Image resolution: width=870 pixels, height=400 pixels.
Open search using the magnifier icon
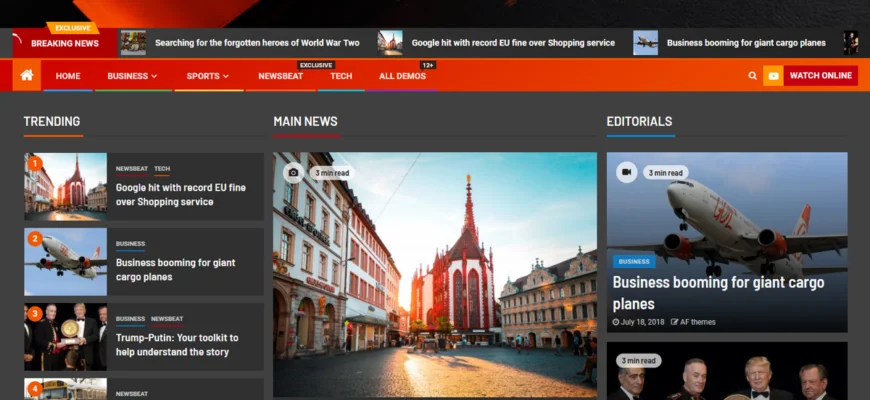tap(752, 76)
